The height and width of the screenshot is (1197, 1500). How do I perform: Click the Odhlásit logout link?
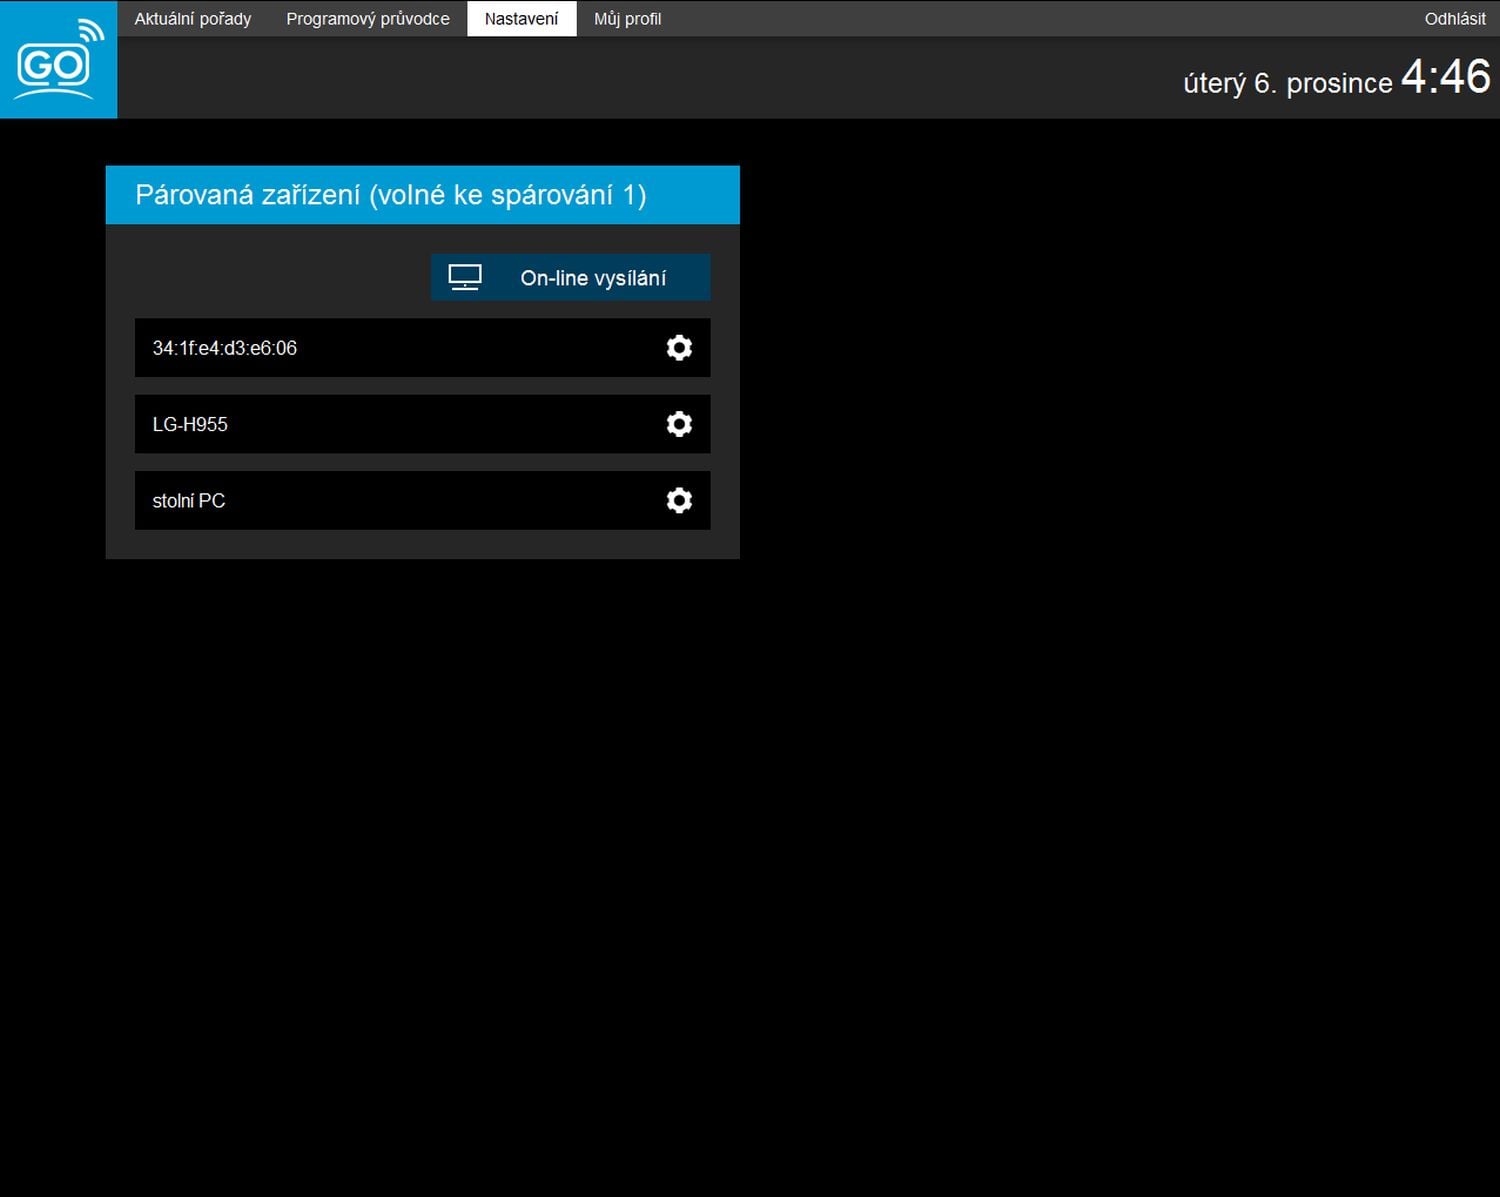pos(1455,18)
